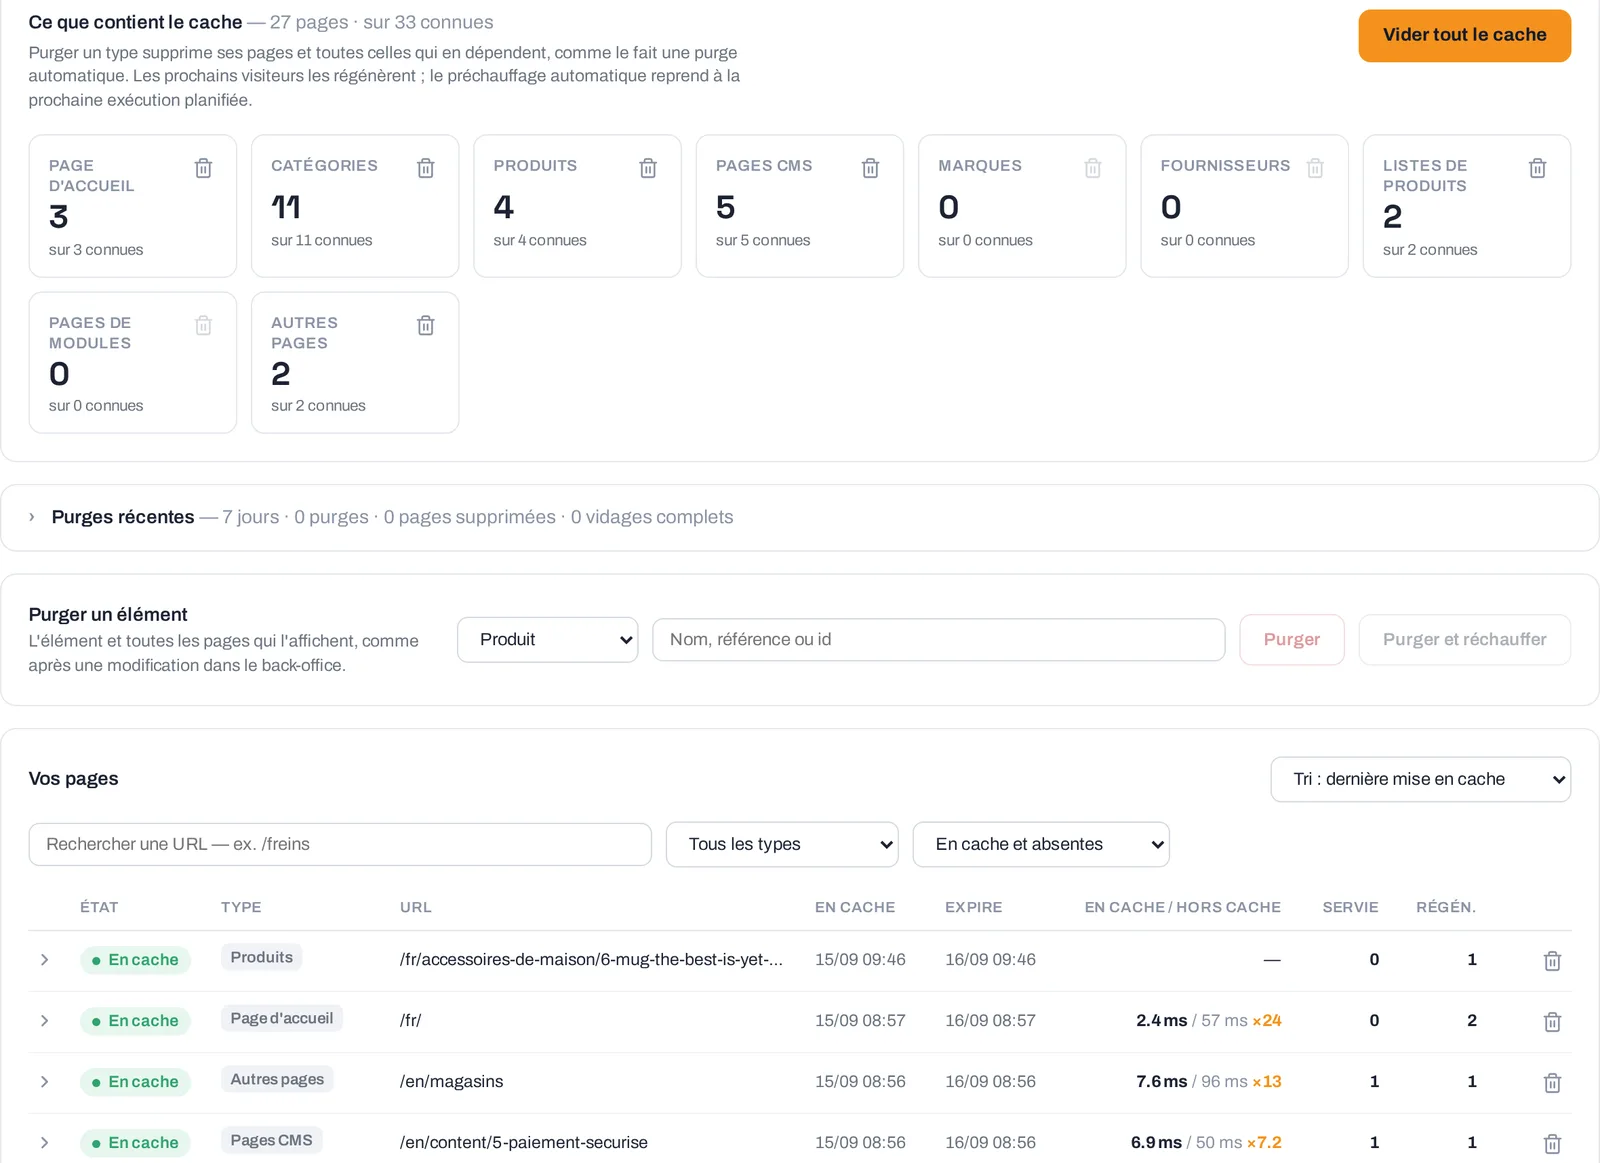Viewport: 1600px width, 1163px height.
Task: Click the Vider tout le cache button
Action: (1464, 35)
